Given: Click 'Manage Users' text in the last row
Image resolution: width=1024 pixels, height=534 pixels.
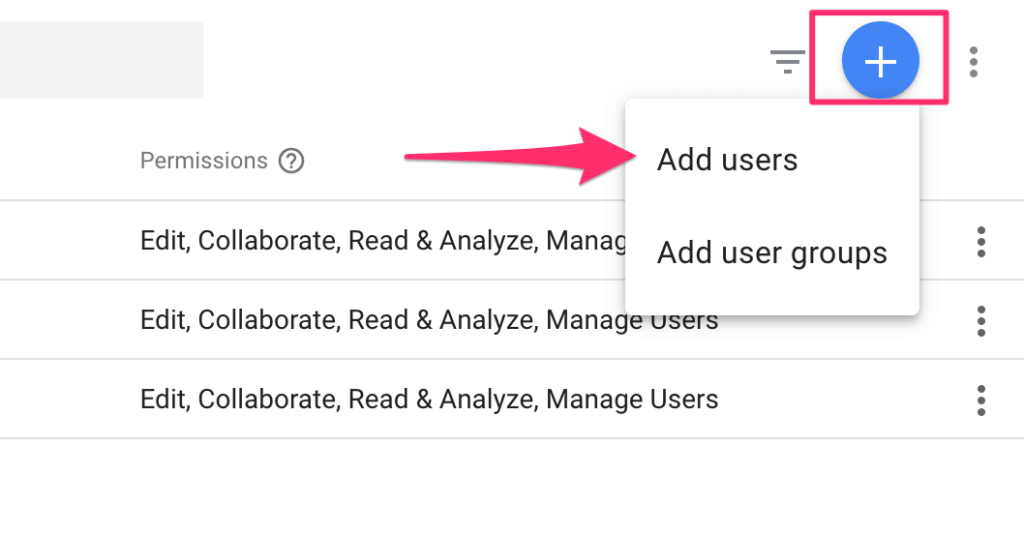Looking at the screenshot, I should tap(632, 399).
